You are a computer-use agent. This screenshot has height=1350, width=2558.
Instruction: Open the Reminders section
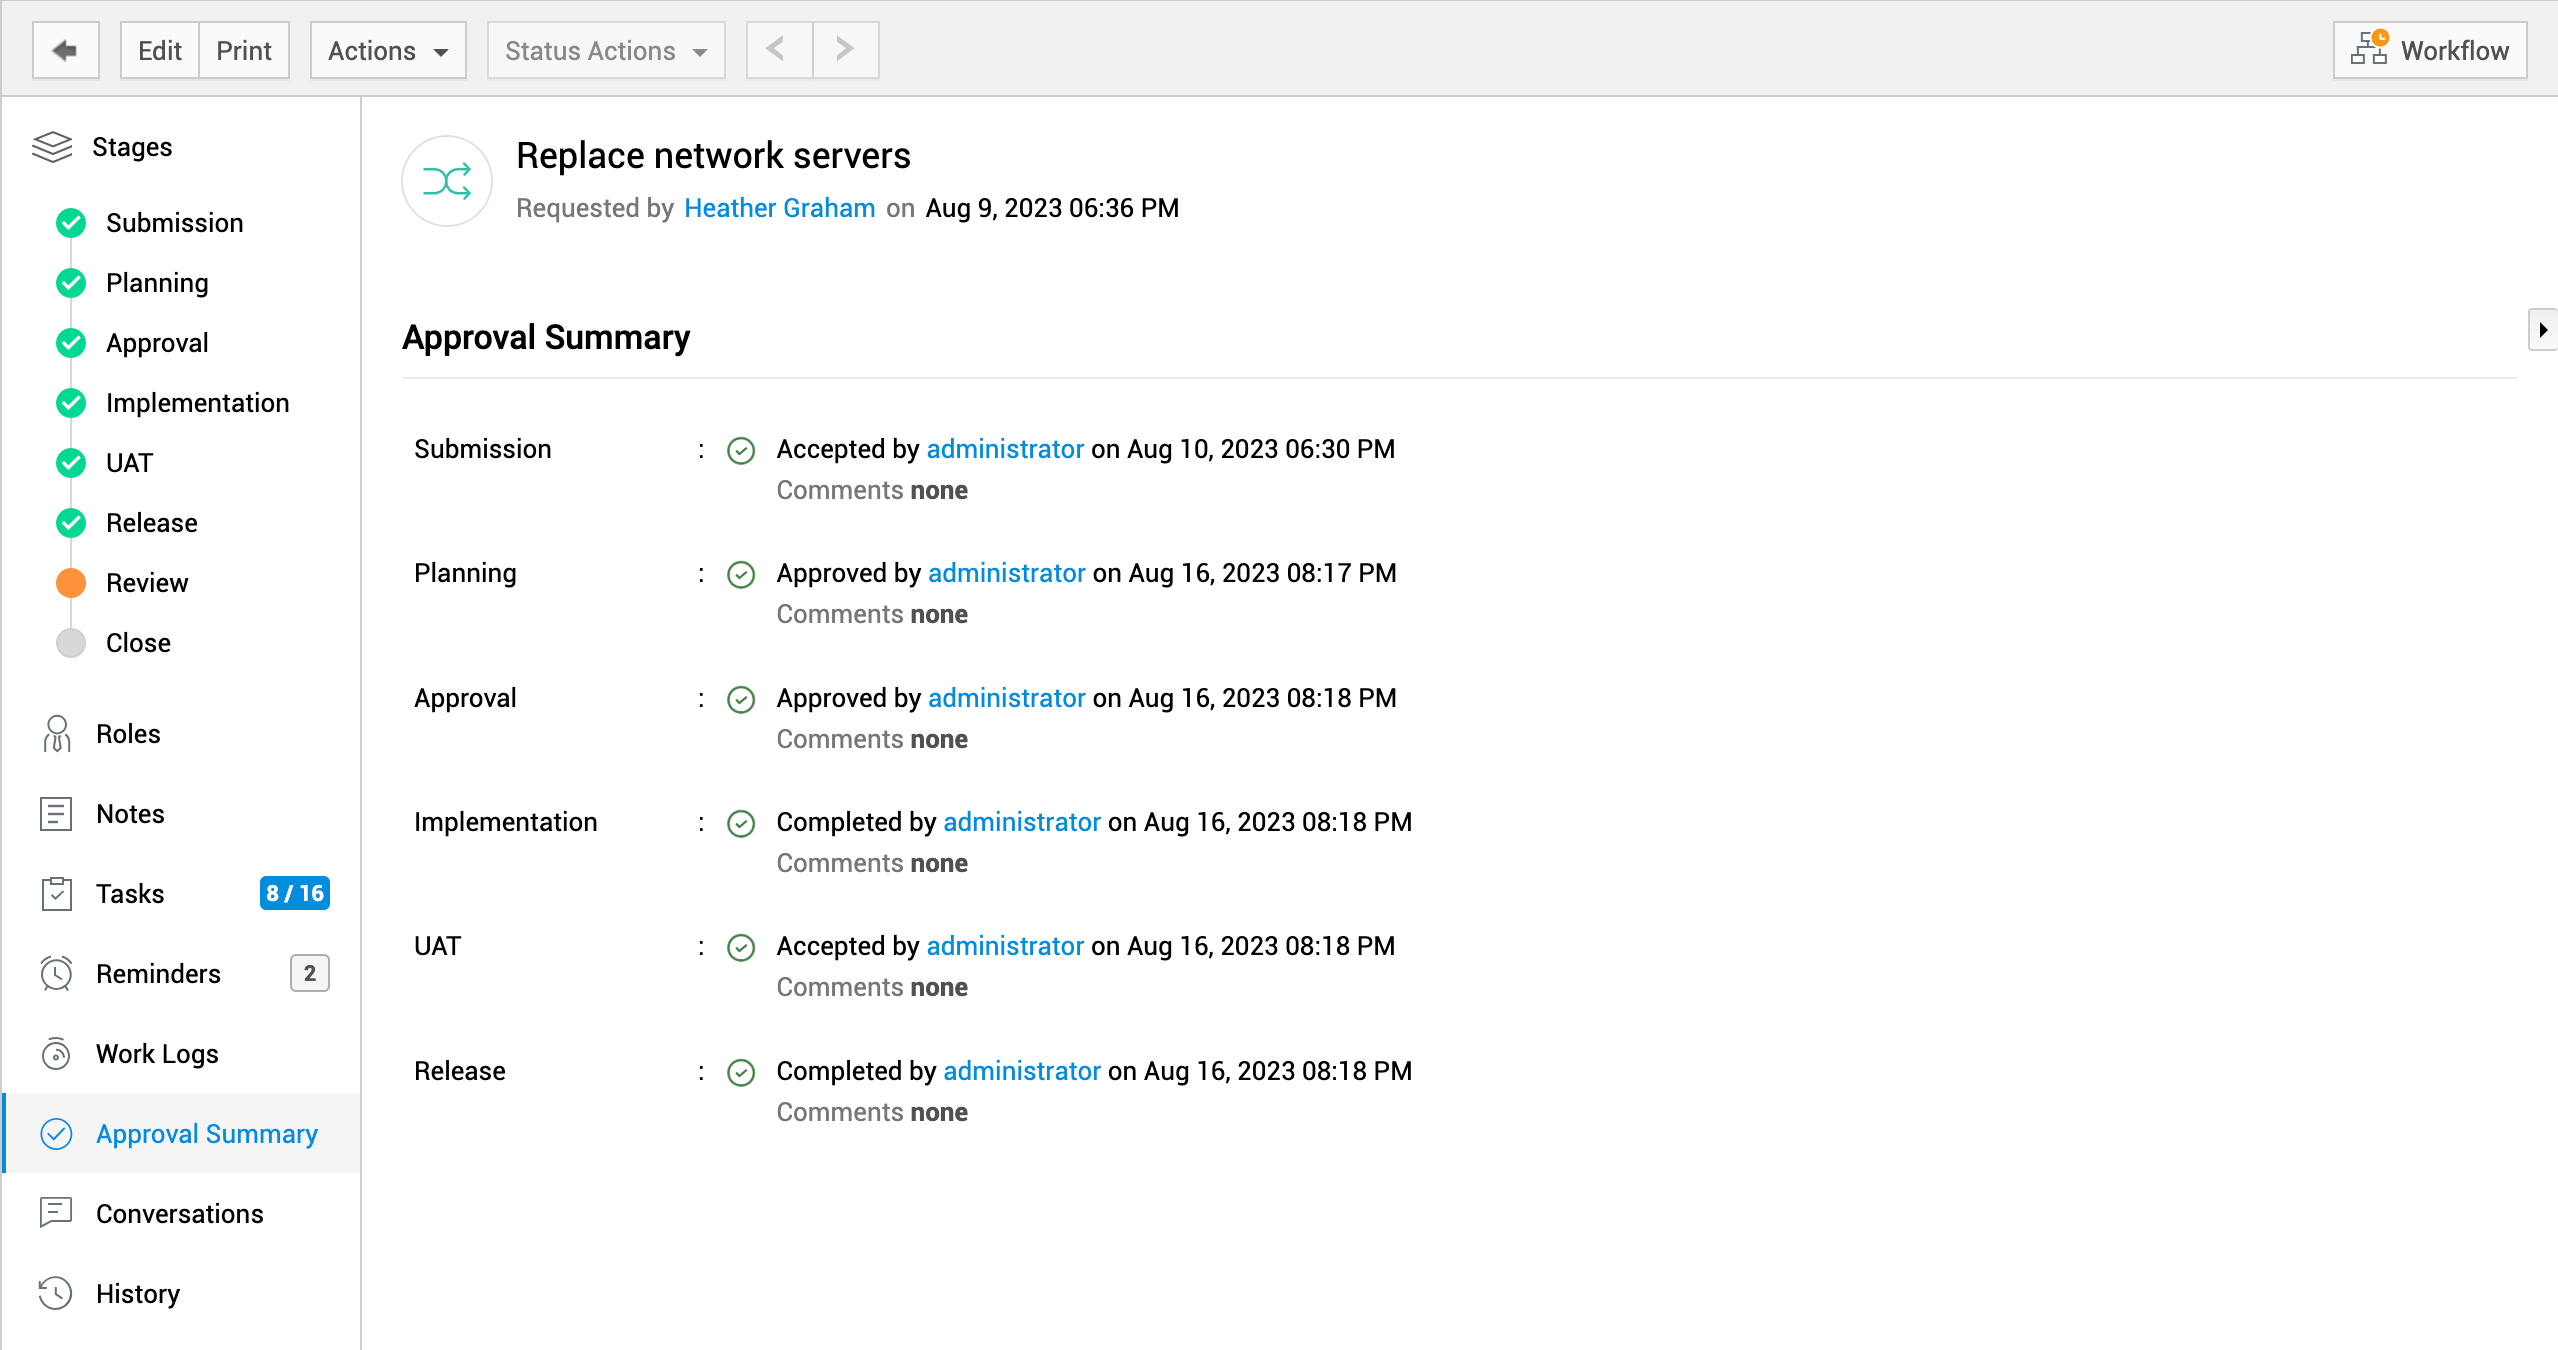181,974
